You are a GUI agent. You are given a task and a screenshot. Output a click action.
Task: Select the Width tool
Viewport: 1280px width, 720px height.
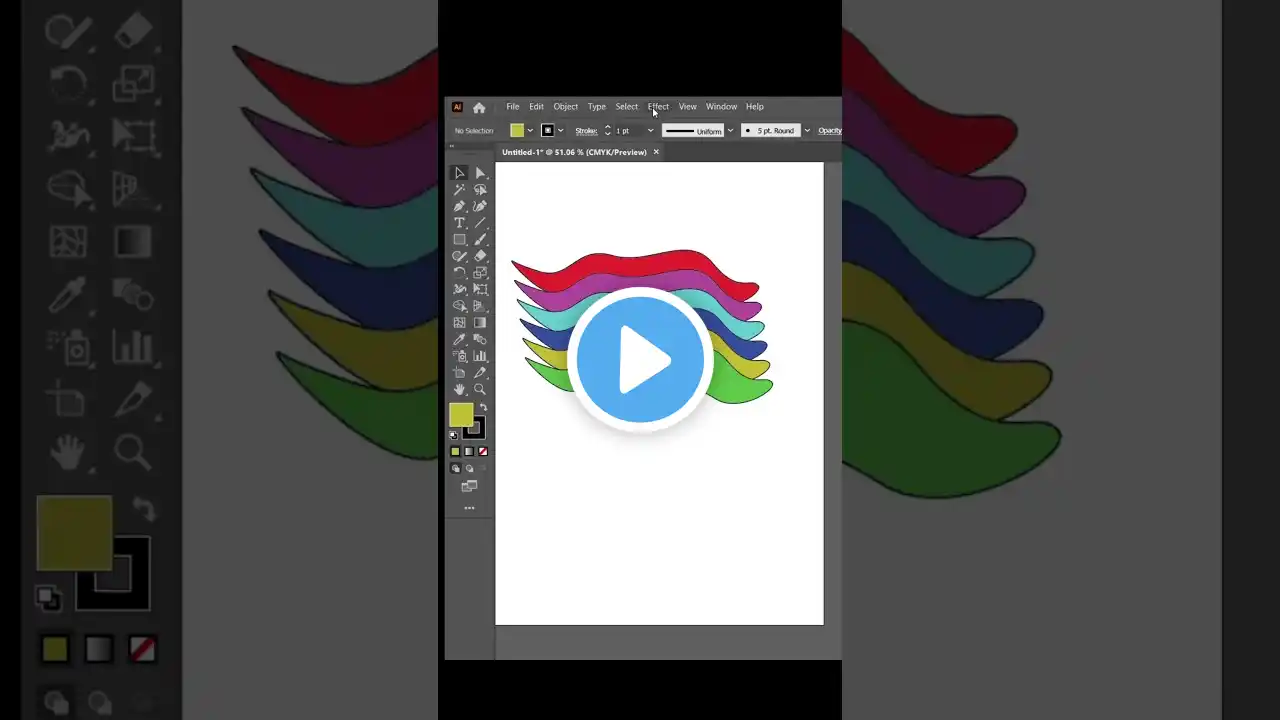(x=459, y=290)
